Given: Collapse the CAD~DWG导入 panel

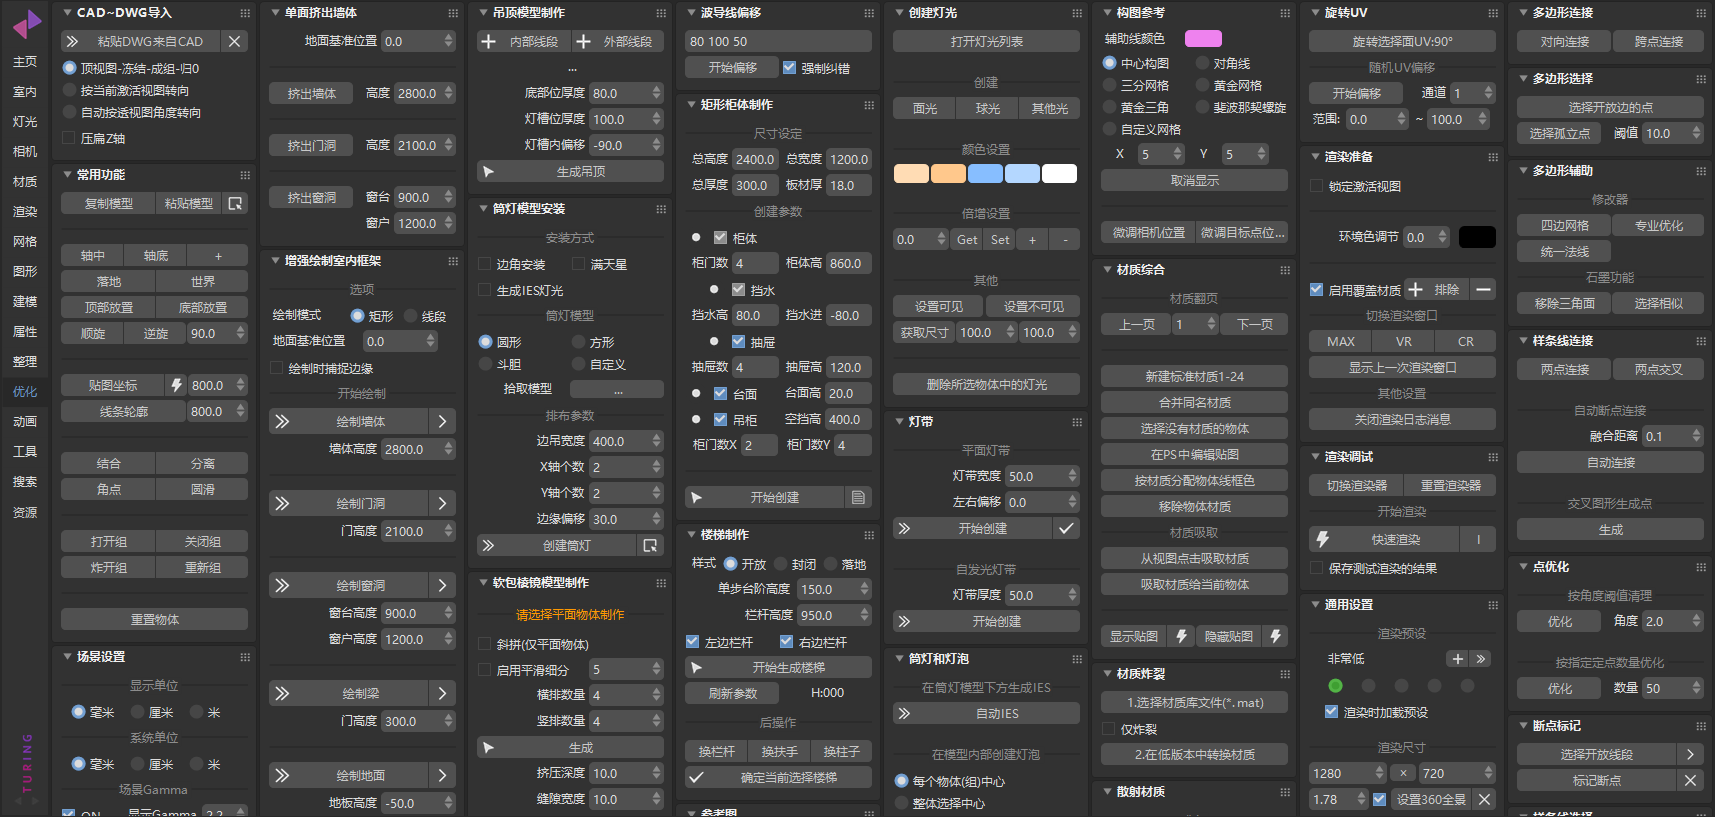Looking at the screenshot, I should pos(67,13).
